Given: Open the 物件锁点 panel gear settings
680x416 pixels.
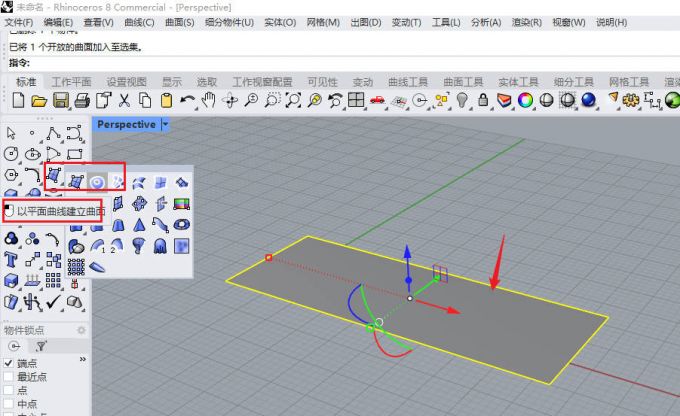Looking at the screenshot, I should 81,331.
